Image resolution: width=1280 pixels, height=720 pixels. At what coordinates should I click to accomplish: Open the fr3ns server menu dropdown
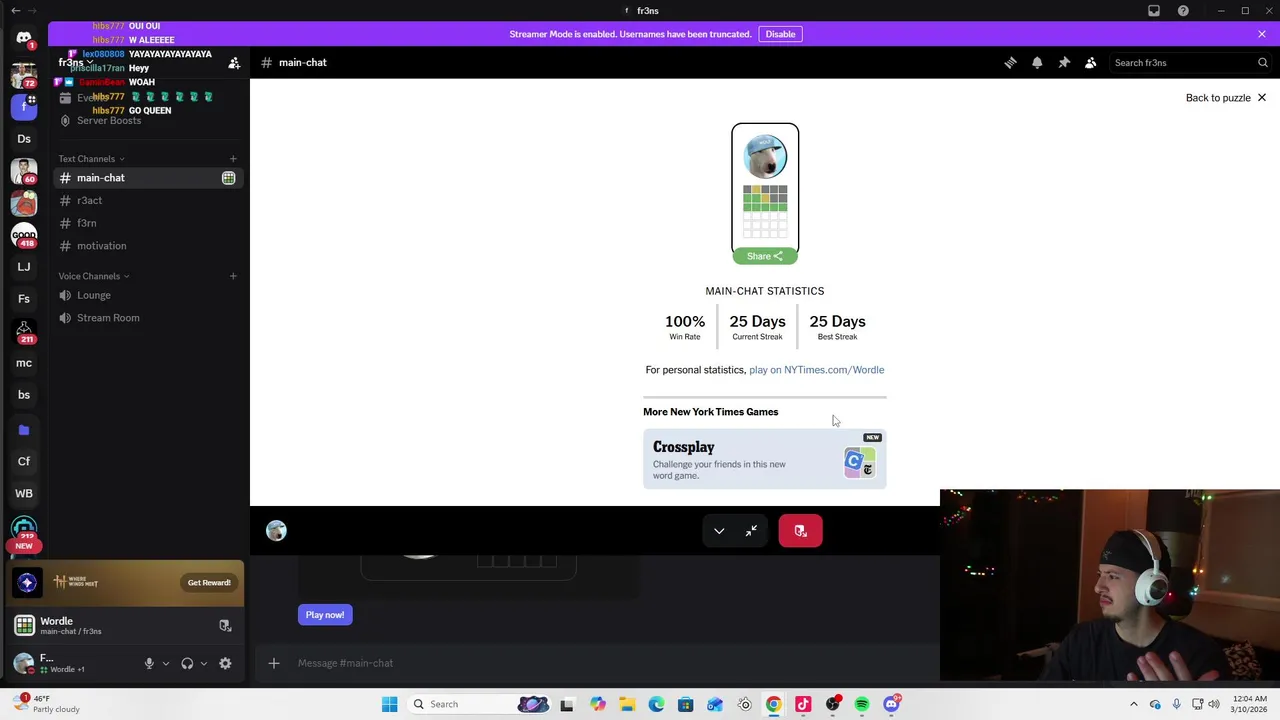pyautogui.click(x=76, y=62)
